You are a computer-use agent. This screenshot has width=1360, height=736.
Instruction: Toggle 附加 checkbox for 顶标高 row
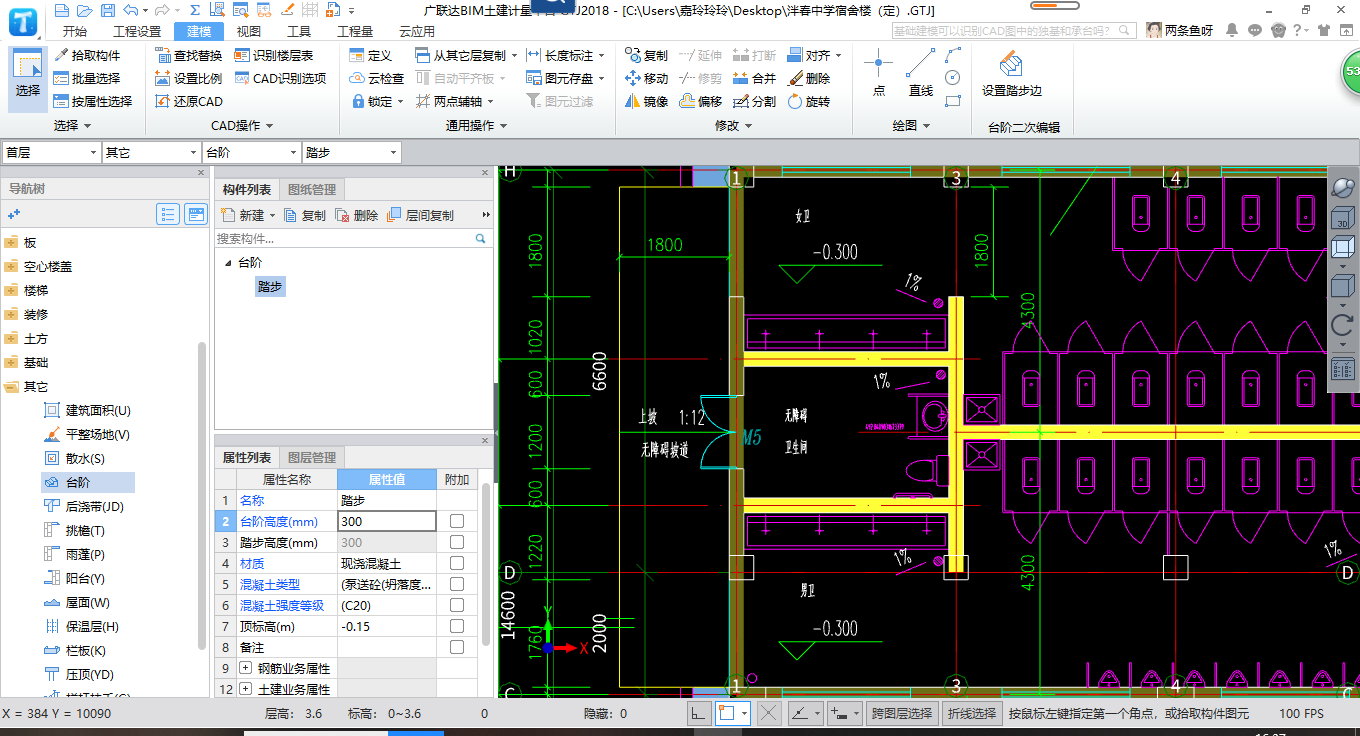pos(457,626)
